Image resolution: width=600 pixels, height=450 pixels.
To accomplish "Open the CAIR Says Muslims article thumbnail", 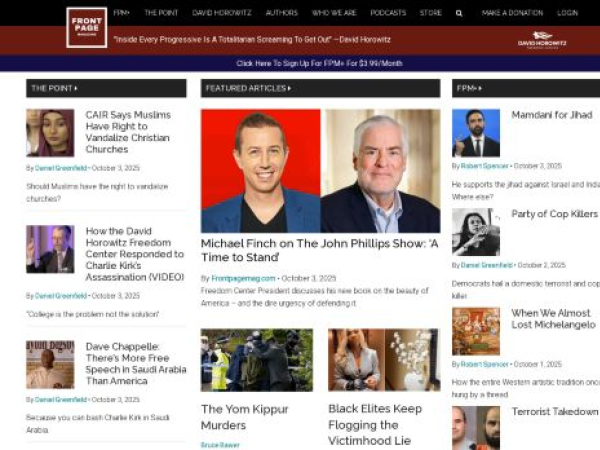I will [50, 132].
